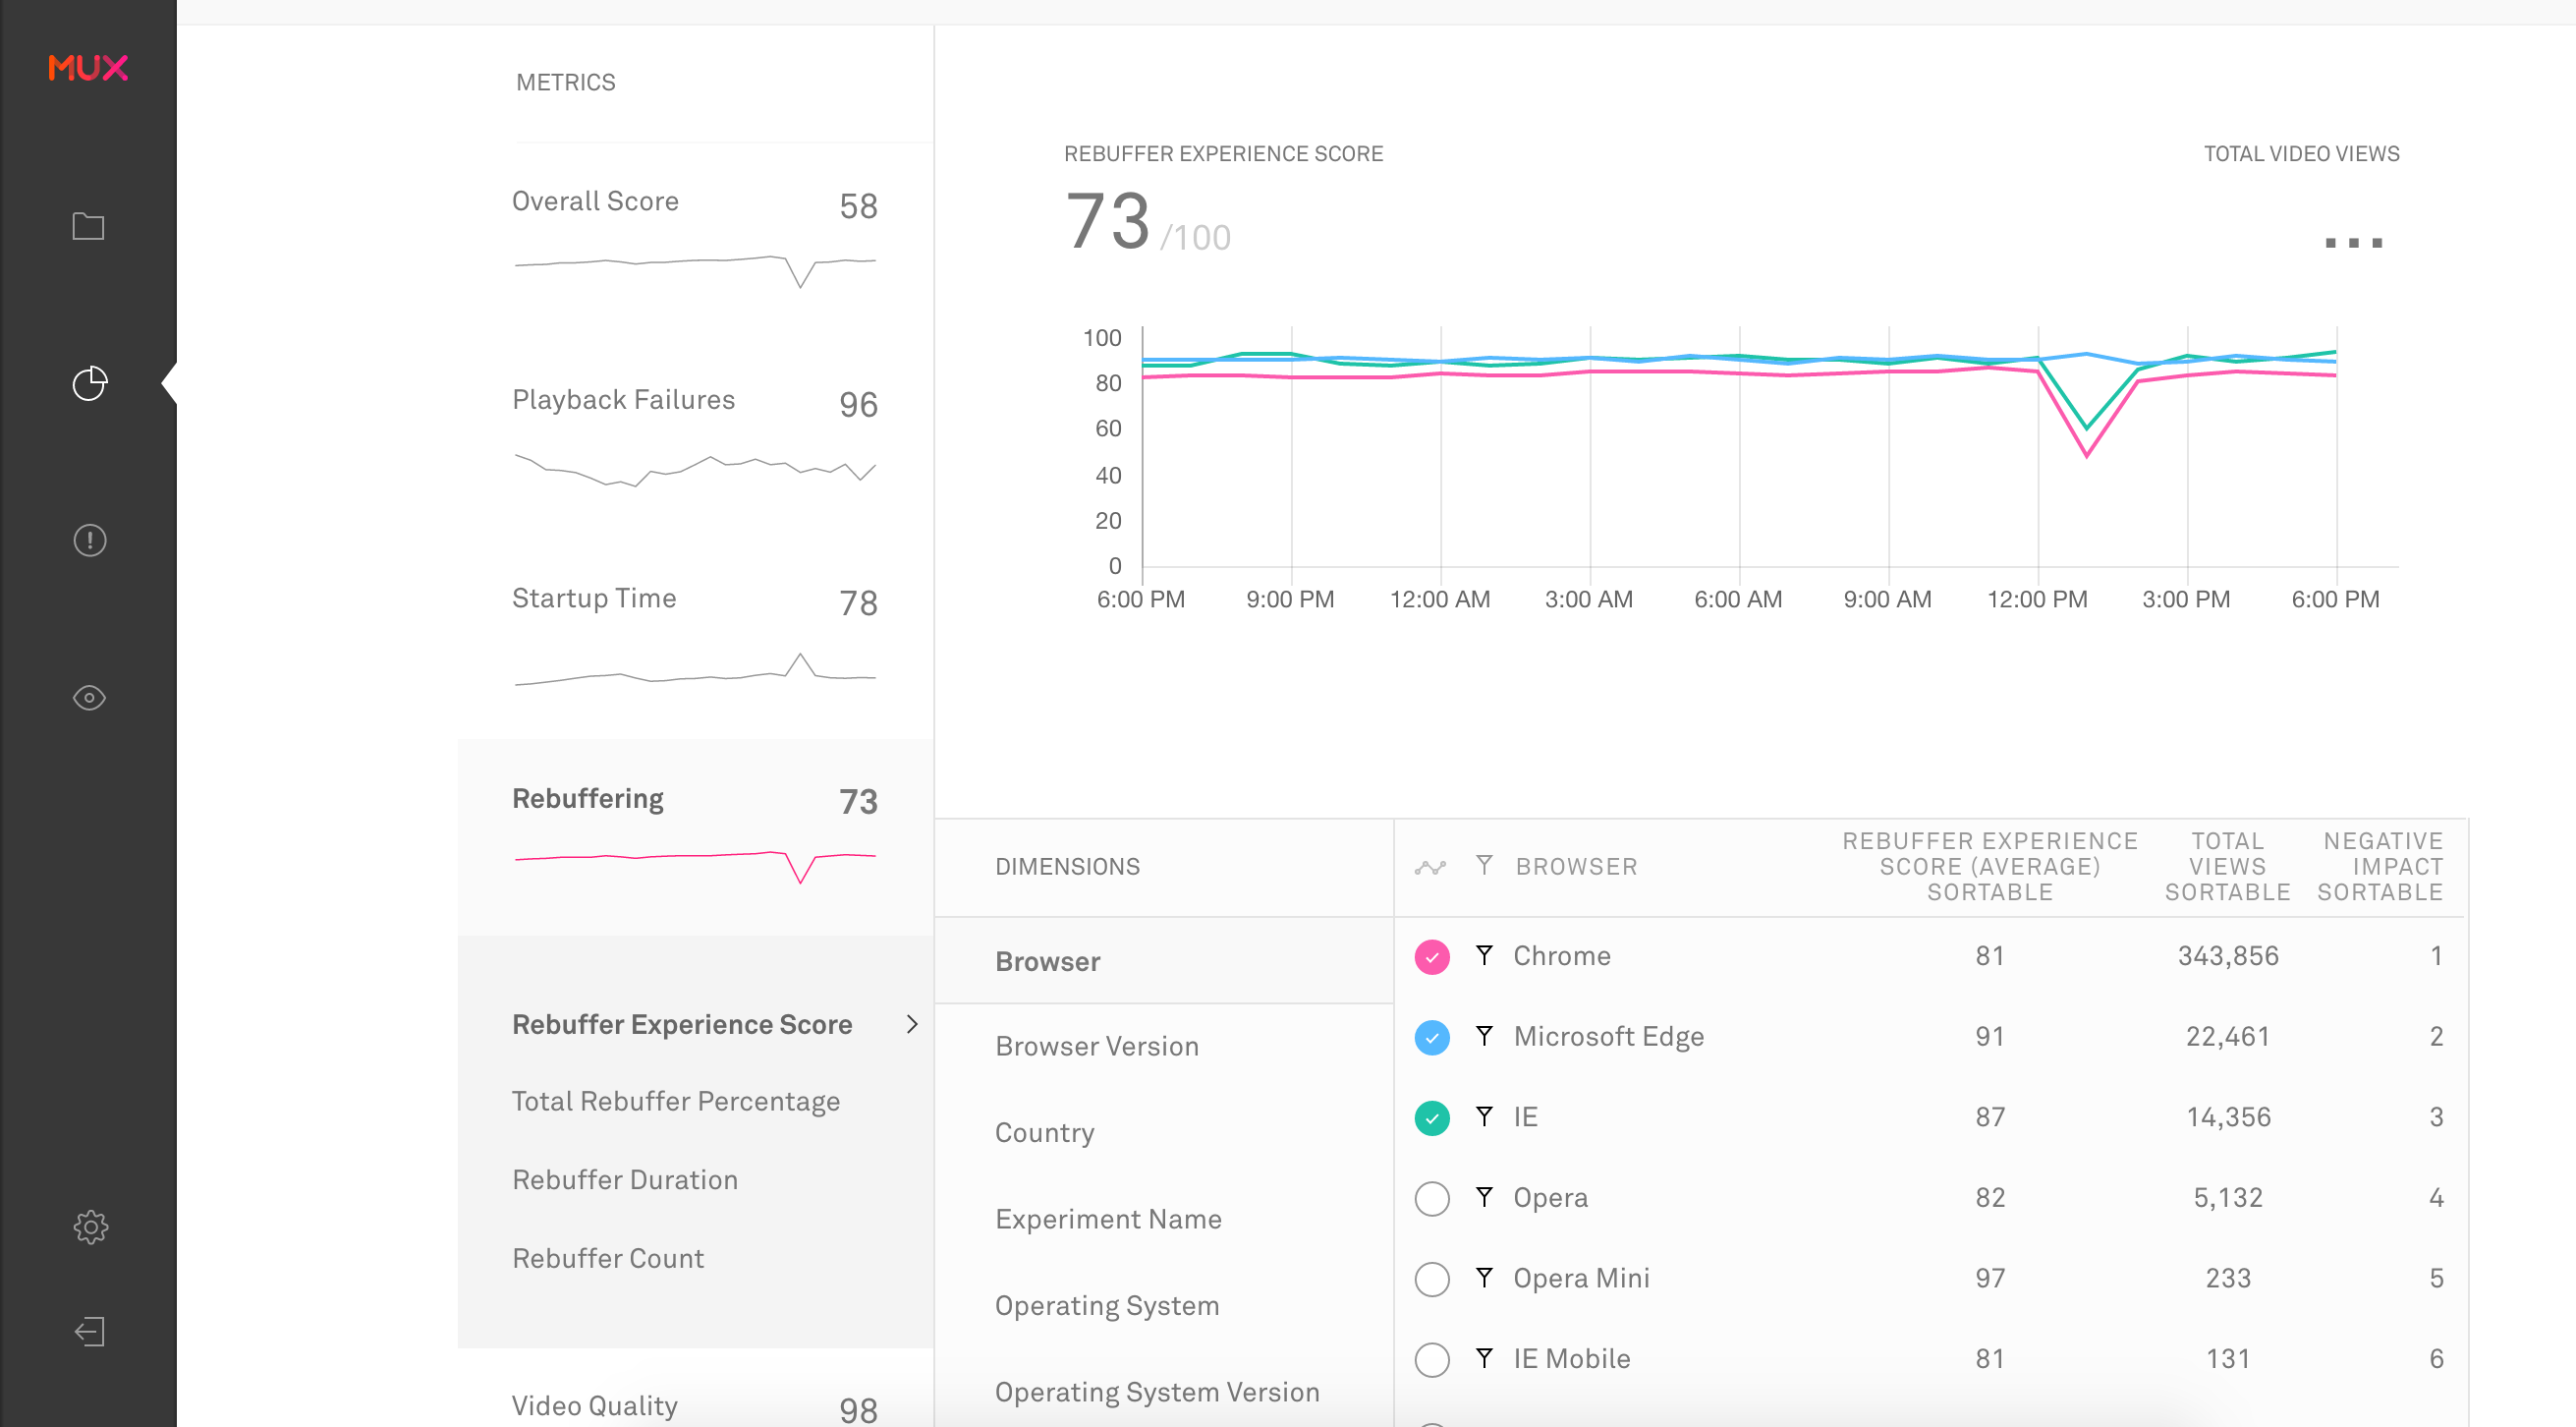Click the logout icon in sidebar
Viewport: 2576px width, 1427px height.
click(x=89, y=1331)
